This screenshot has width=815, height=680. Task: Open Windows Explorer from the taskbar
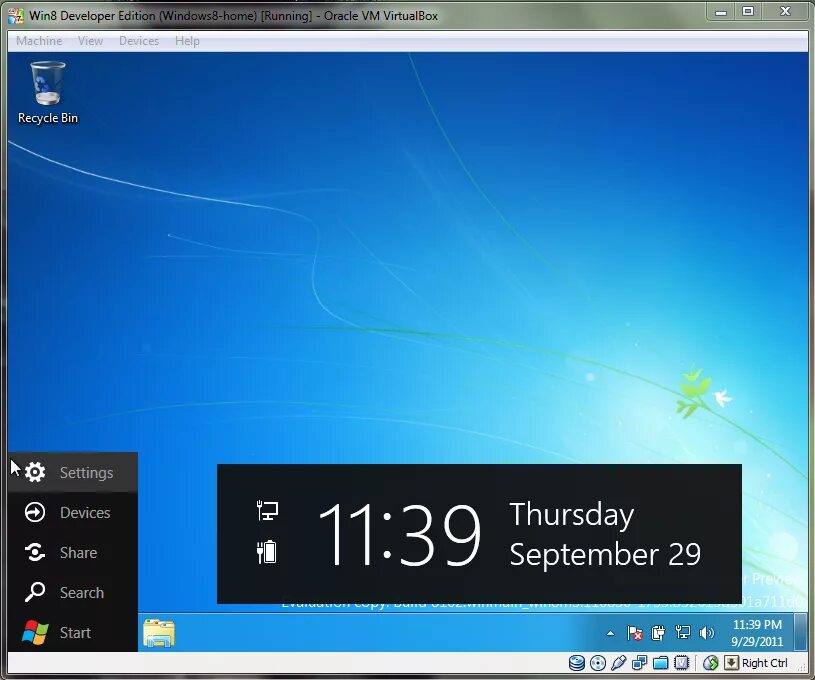pos(159,633)
